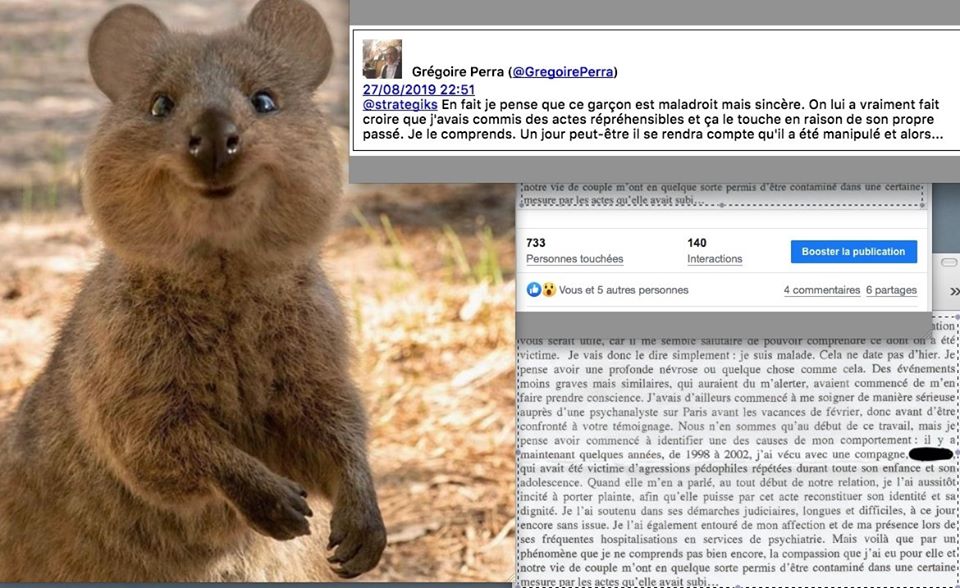The width and height of the screenshot is (960, 588).
Task: Click Booster la publication button
Action: [x=853, y=252]
